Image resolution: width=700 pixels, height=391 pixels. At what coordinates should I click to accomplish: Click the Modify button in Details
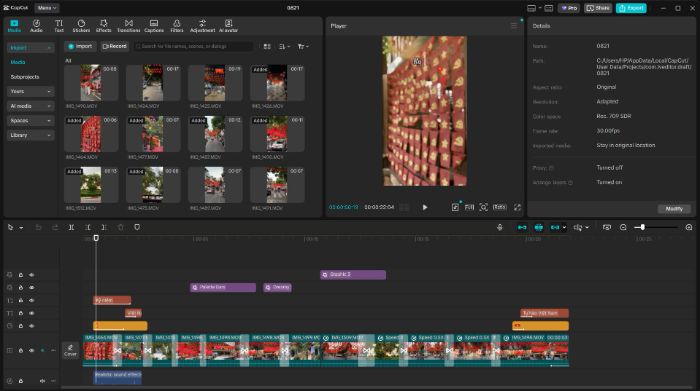tap(674, 209)
